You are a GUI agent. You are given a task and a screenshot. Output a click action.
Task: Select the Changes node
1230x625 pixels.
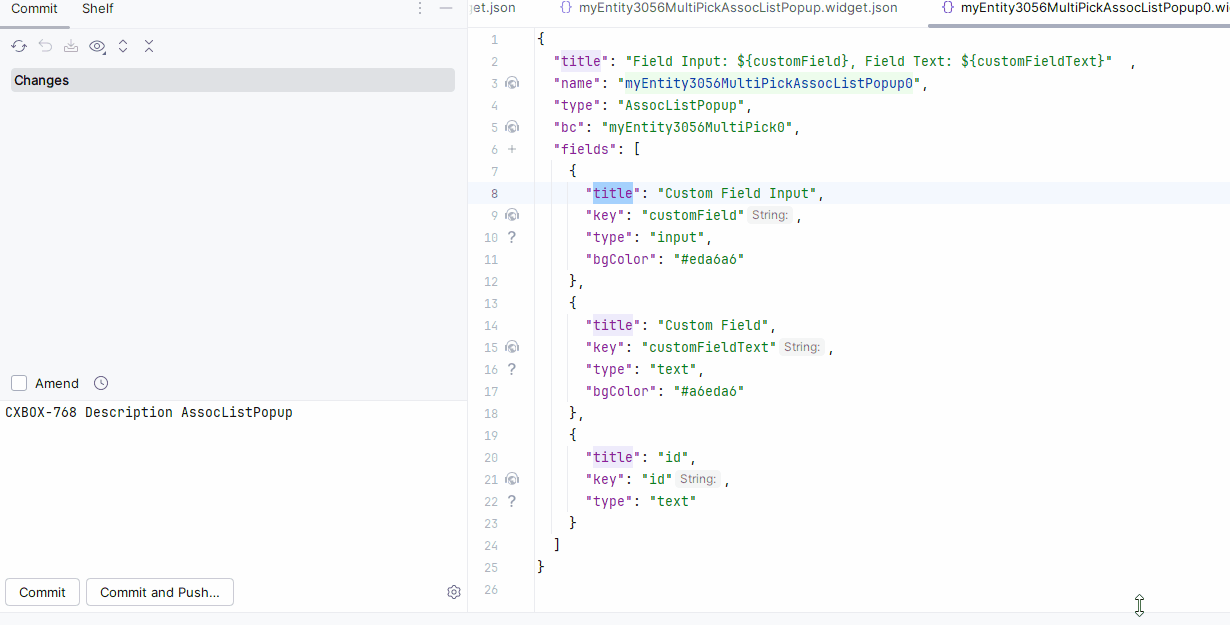[x=232, y=80]
